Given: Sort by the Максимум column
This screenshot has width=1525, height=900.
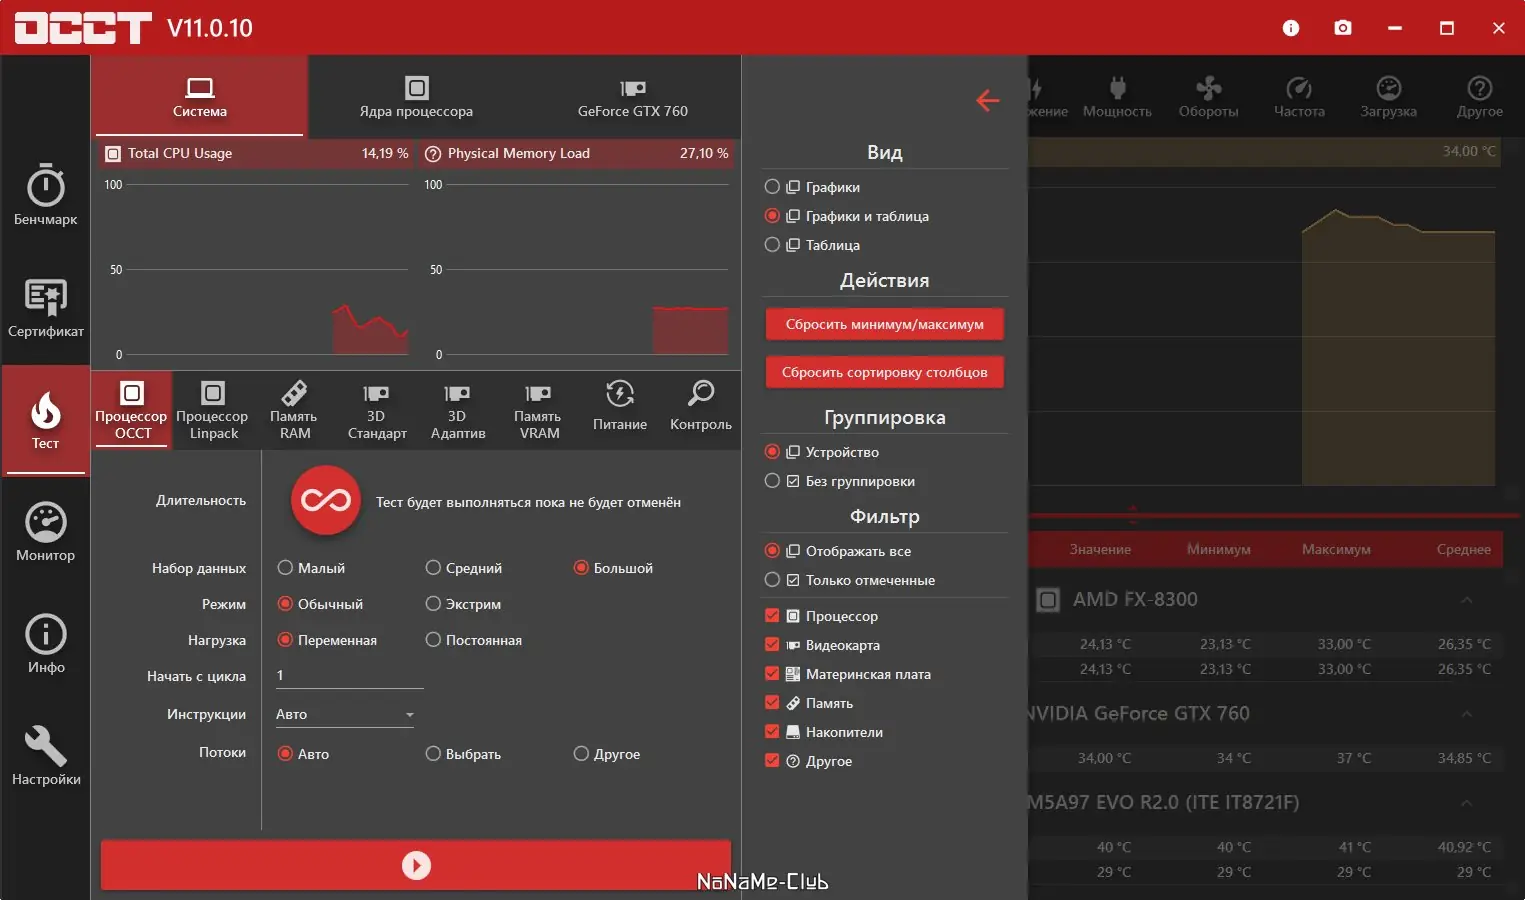Looking at the screenshot, I should 1336,549.
